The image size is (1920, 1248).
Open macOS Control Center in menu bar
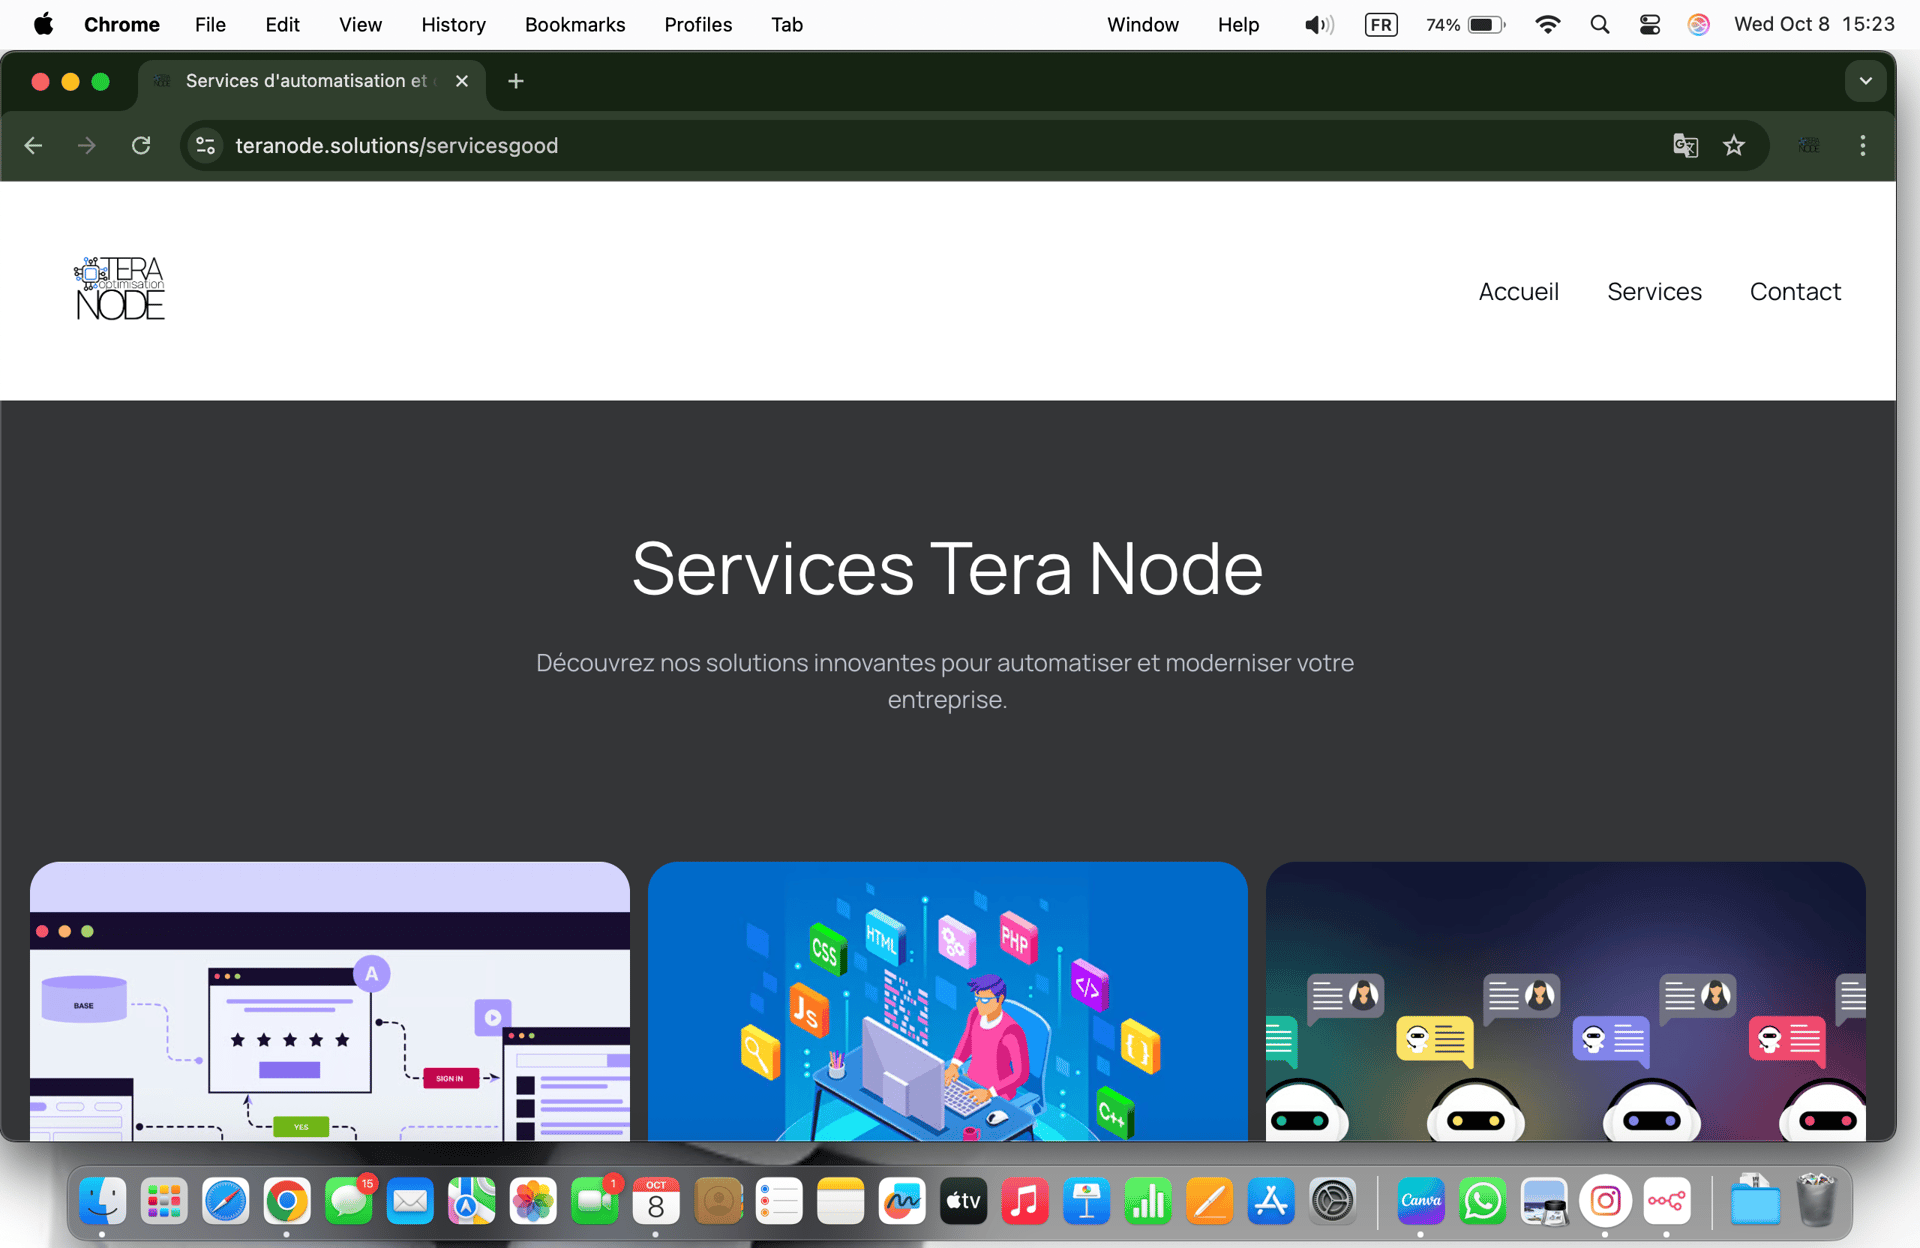click(x=1650, y=24)
